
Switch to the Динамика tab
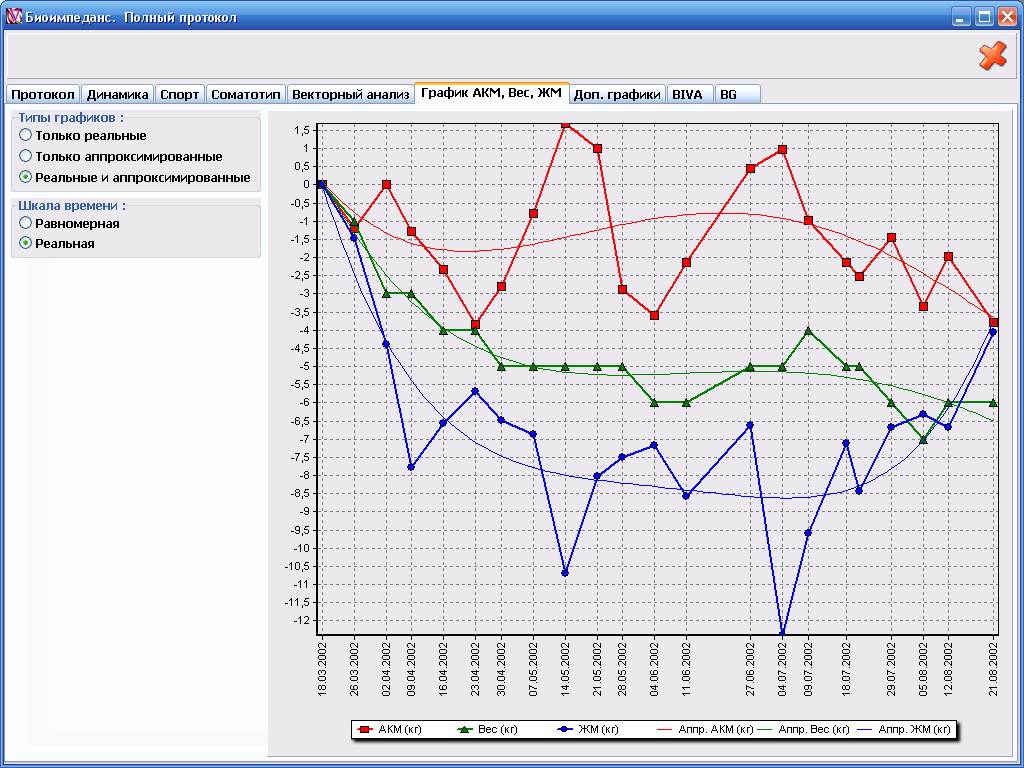tap(117, 94)
